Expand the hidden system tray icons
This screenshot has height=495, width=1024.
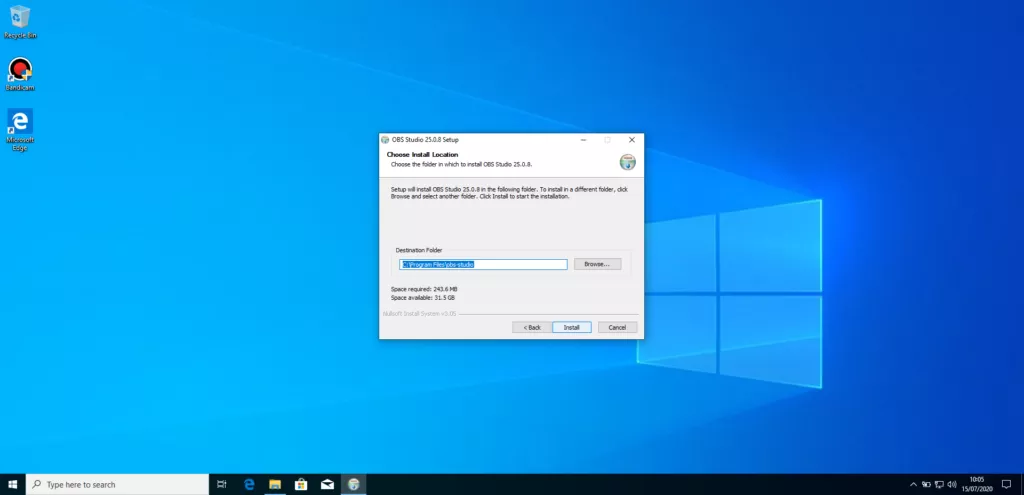pos(912,484)
